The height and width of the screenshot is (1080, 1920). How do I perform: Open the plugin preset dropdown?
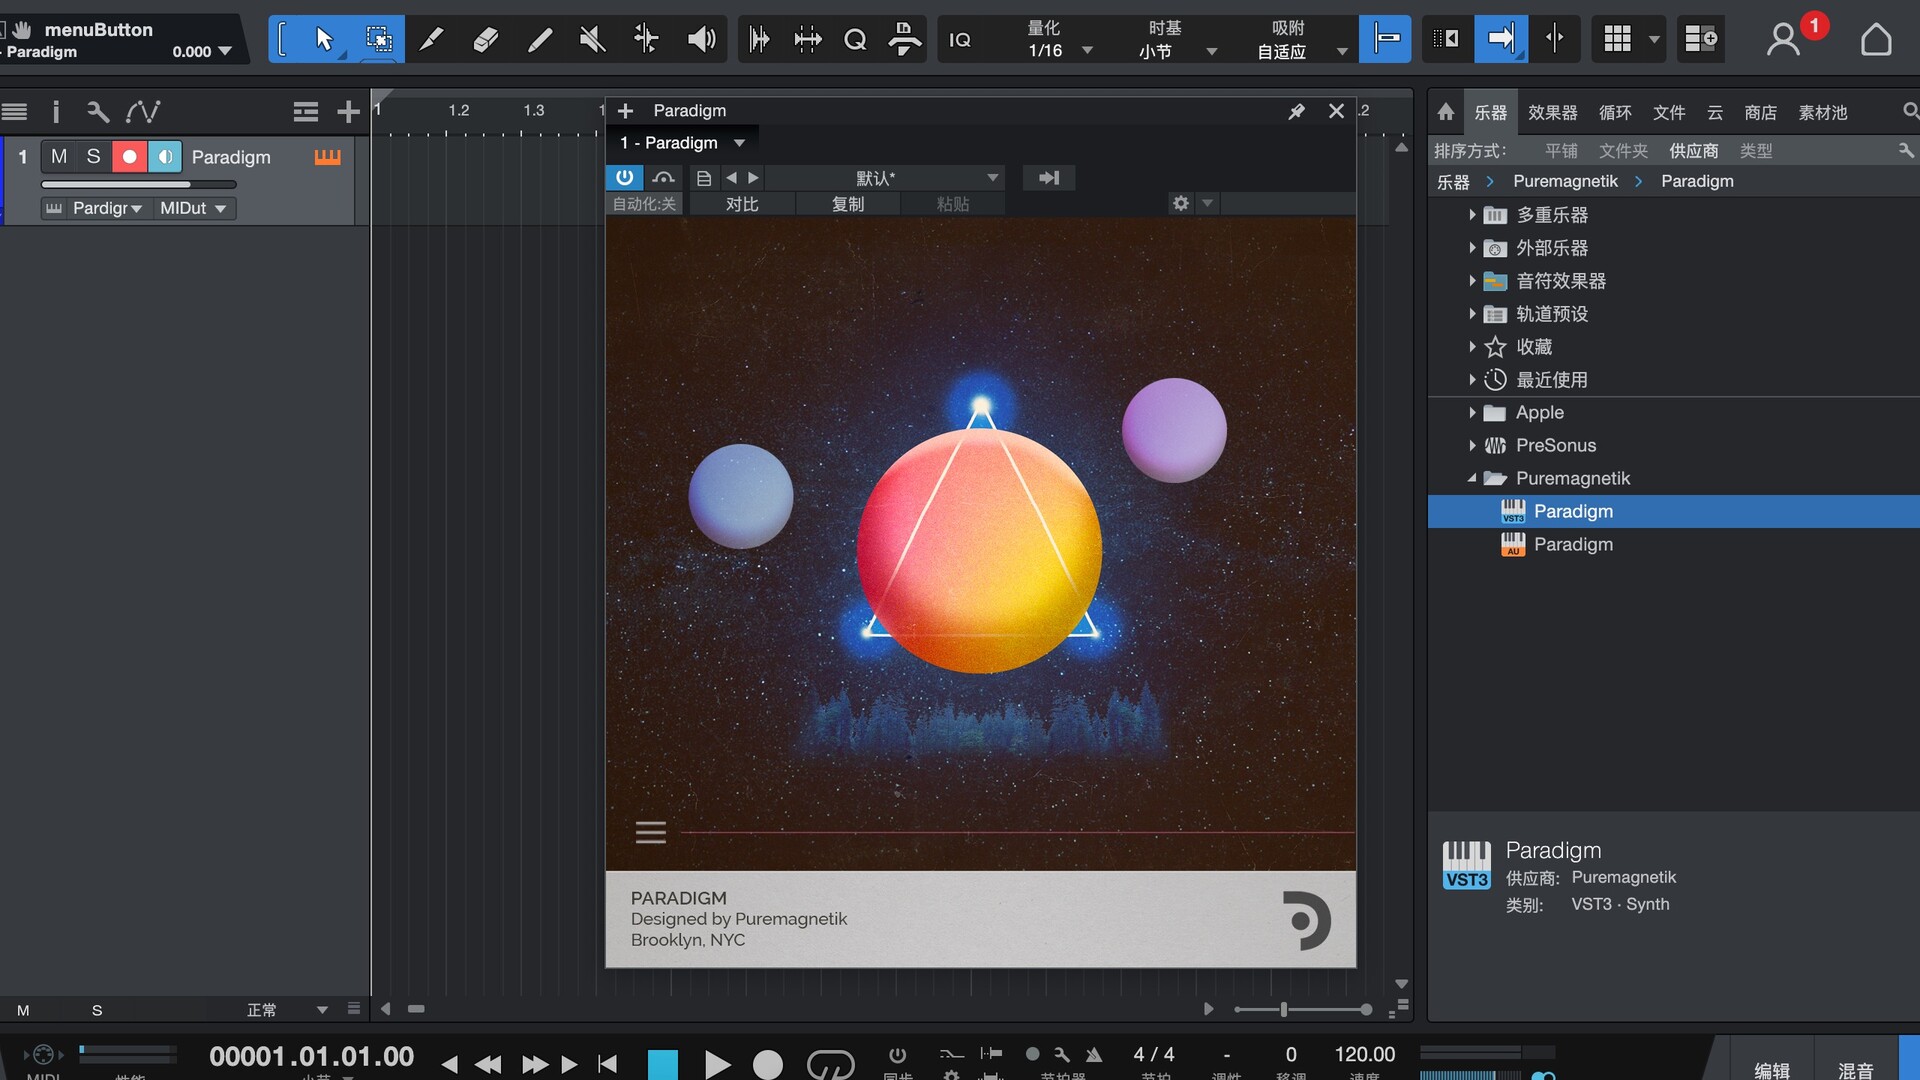pyautogui.click(x=885, y=177)
